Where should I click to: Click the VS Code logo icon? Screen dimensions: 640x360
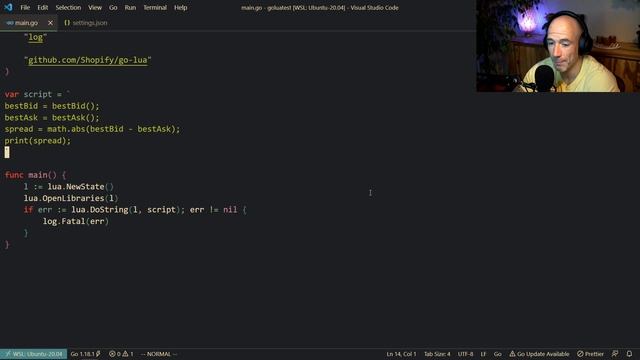pyautogui.click(x=8, y=7)
